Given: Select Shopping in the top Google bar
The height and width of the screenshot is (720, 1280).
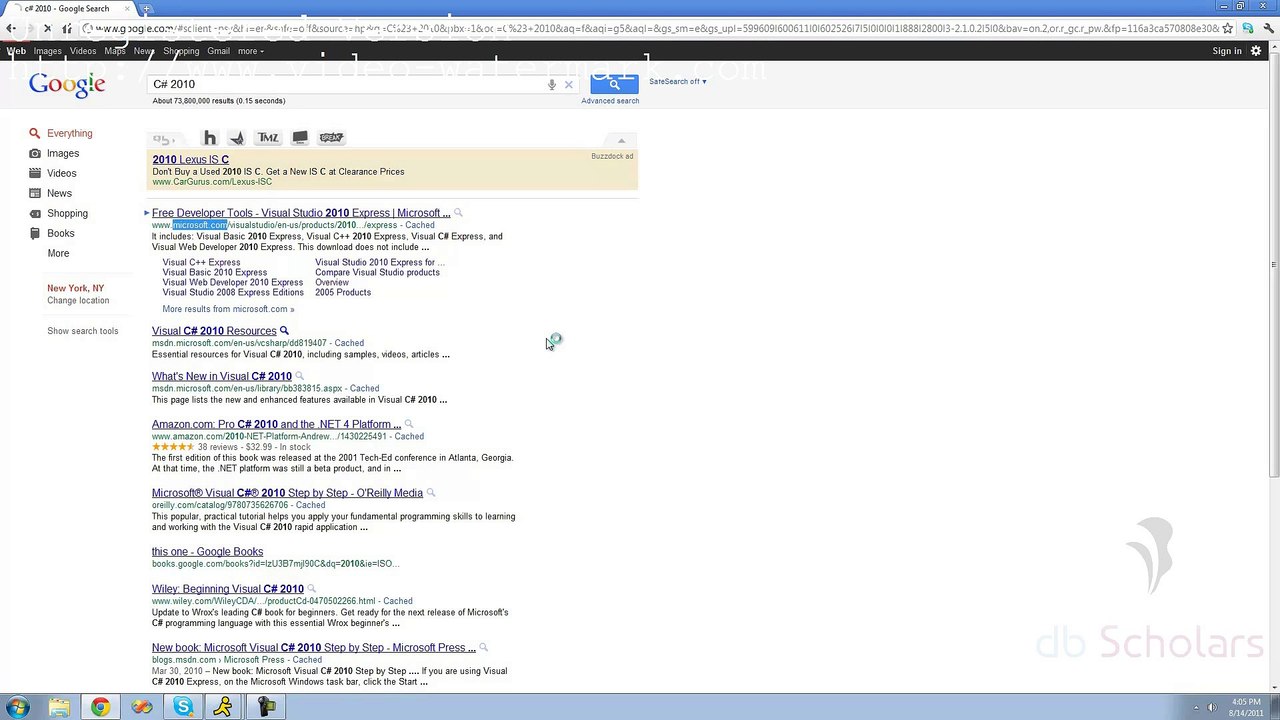Looking at the screenshot, I should [181, 51].
